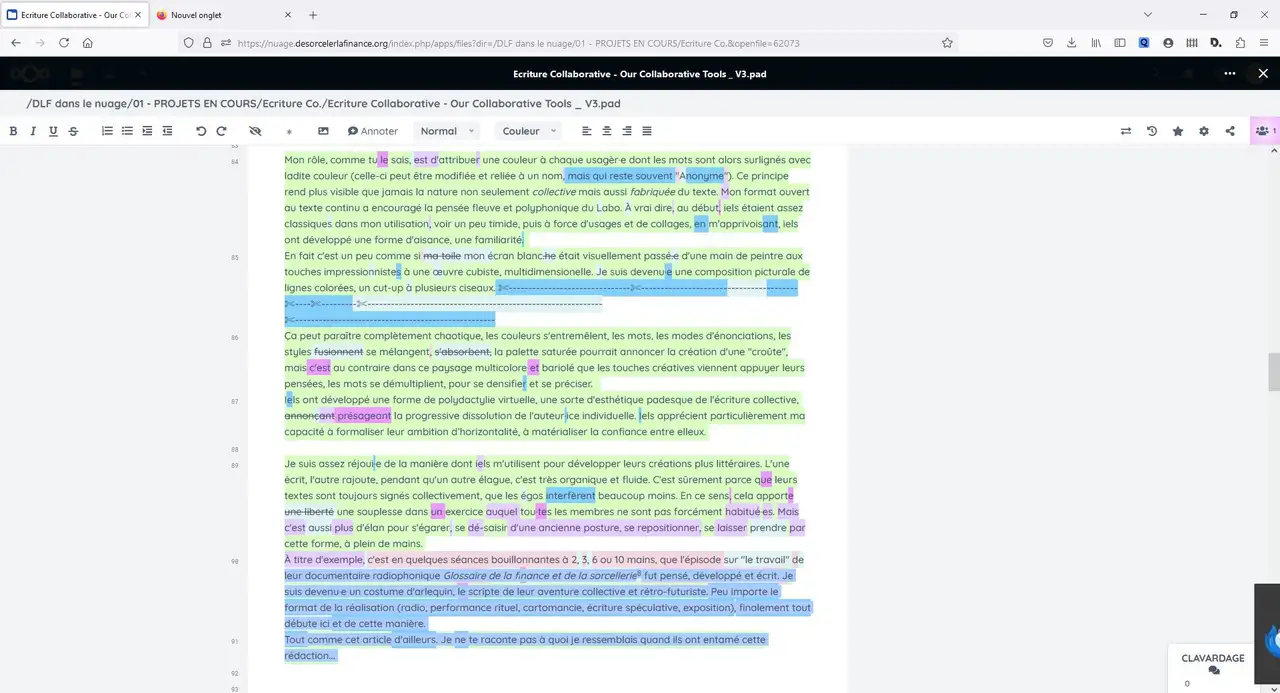Viewport: 1280px width, 693px height.
Task: Toggle italic text formatting
Action: [x=33, y=131]
